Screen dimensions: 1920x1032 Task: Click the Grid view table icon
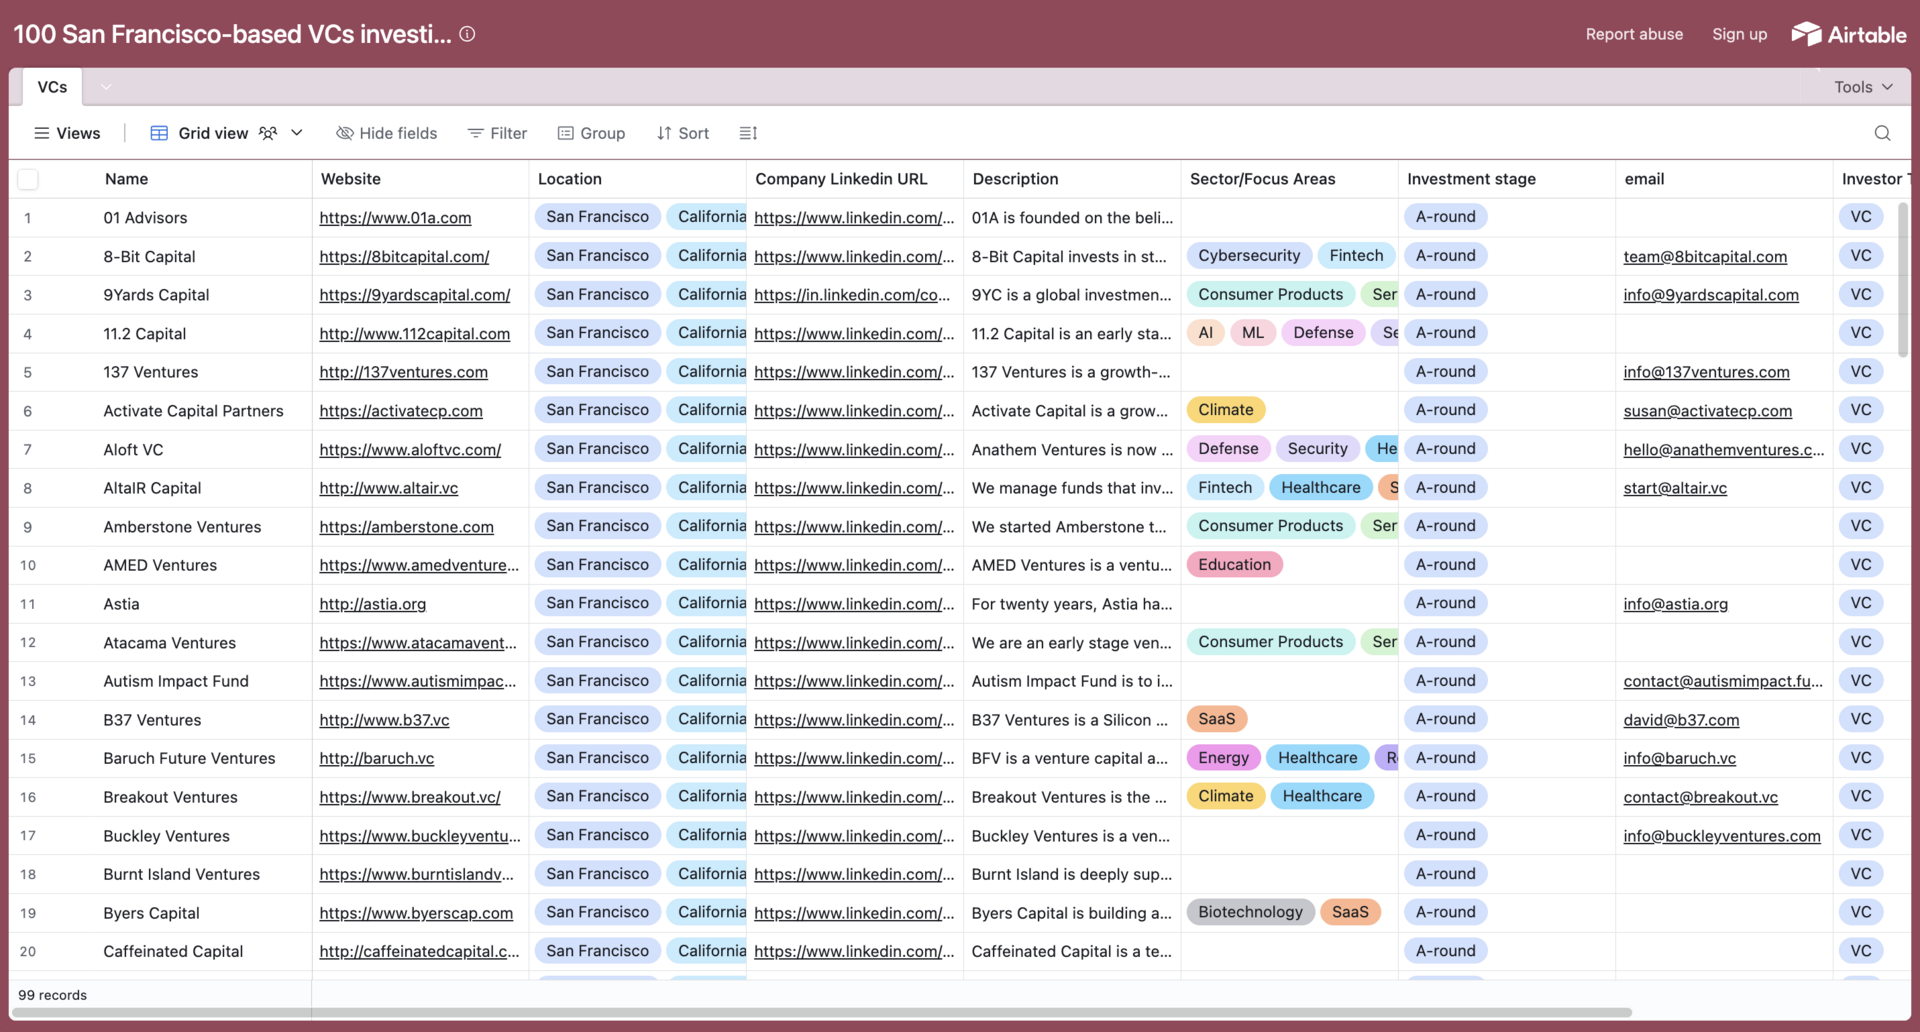(x=159, y=133)
